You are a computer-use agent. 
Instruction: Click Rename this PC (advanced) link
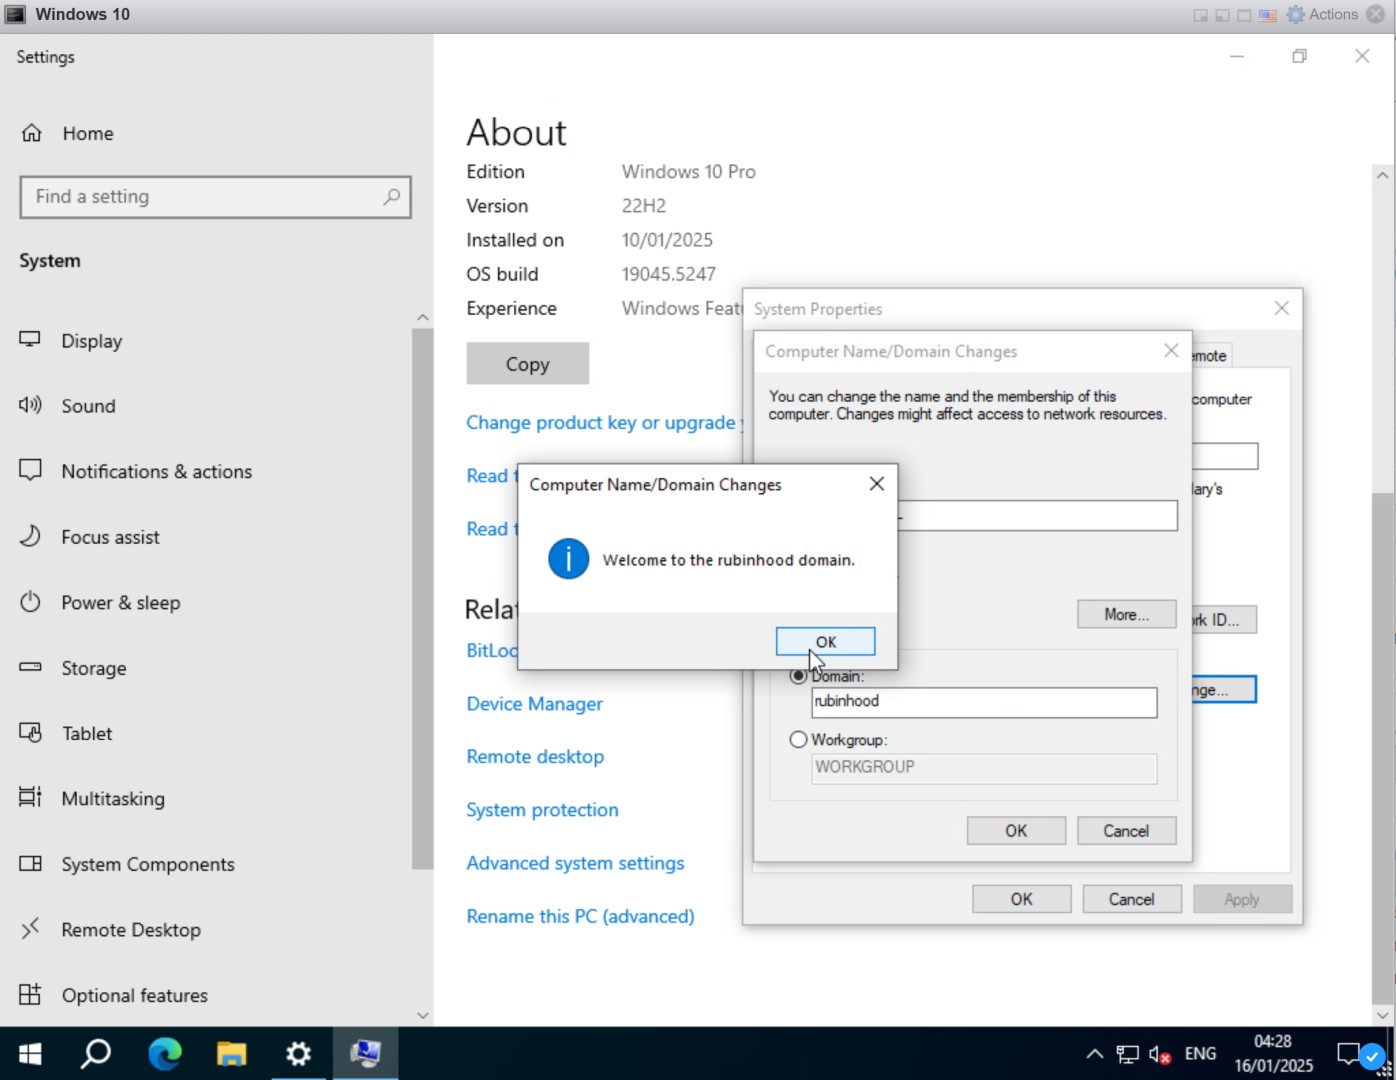580,916
